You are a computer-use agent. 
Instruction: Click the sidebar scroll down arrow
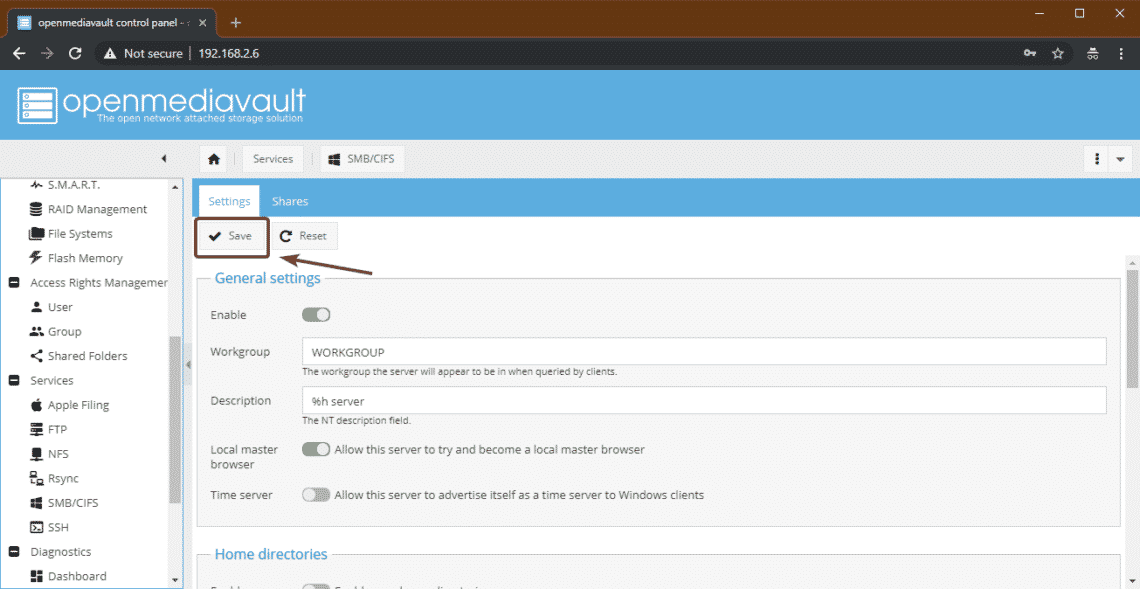[x=175, y=580]
